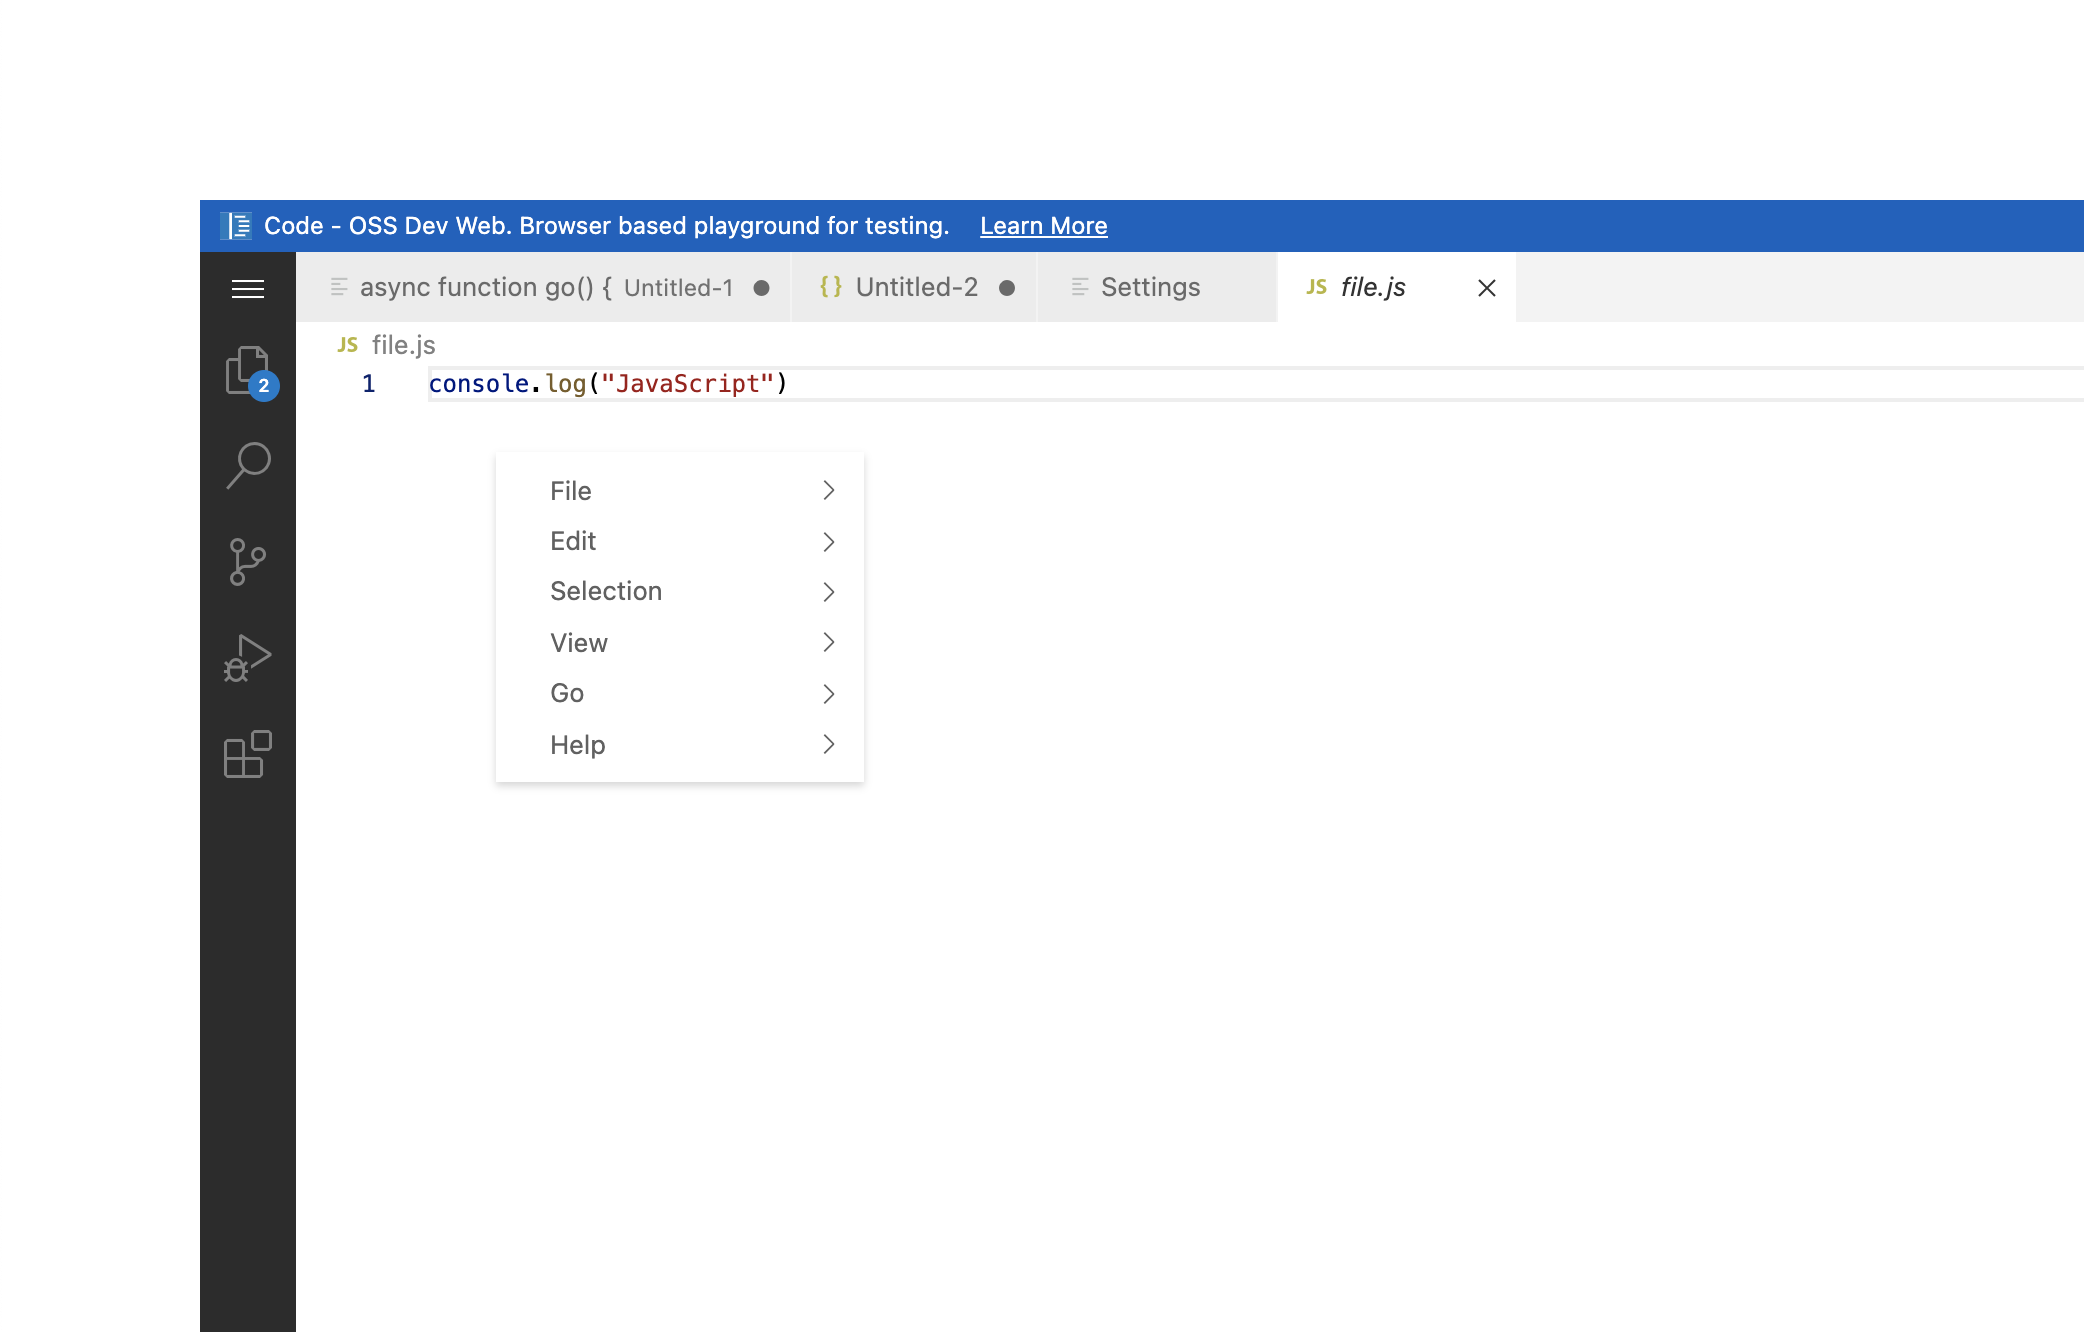Click the JS icon on file.js tab

(x=1315, y=287)
